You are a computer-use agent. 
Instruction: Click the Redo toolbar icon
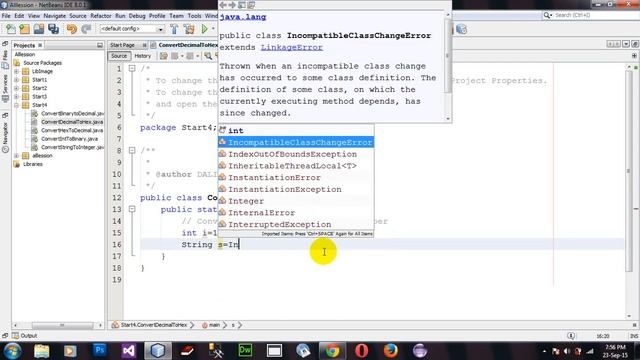(86, 29)
